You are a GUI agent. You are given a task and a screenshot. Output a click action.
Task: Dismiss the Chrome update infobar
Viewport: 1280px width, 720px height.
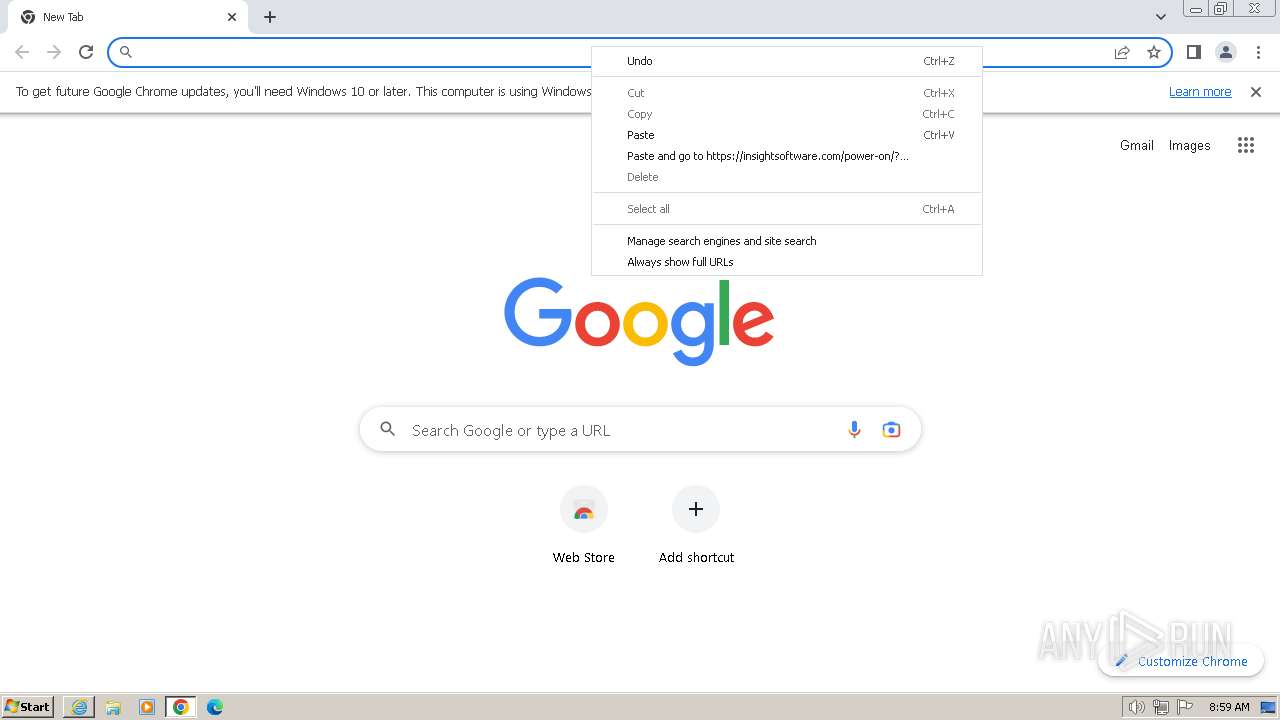pyautogui.click(x=1256, y=92)
